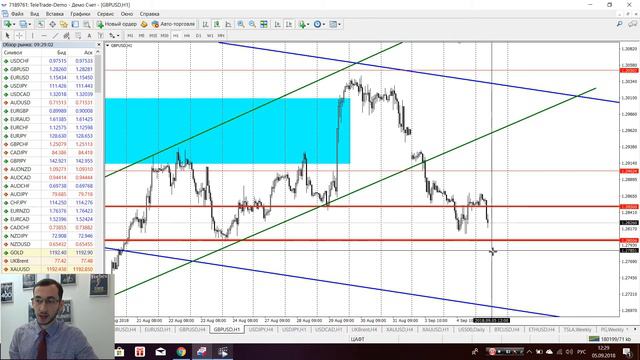Open Chrome from the taskbar
Screen dimensions: 640x360
pyautogui.click(x=181, y=351)
